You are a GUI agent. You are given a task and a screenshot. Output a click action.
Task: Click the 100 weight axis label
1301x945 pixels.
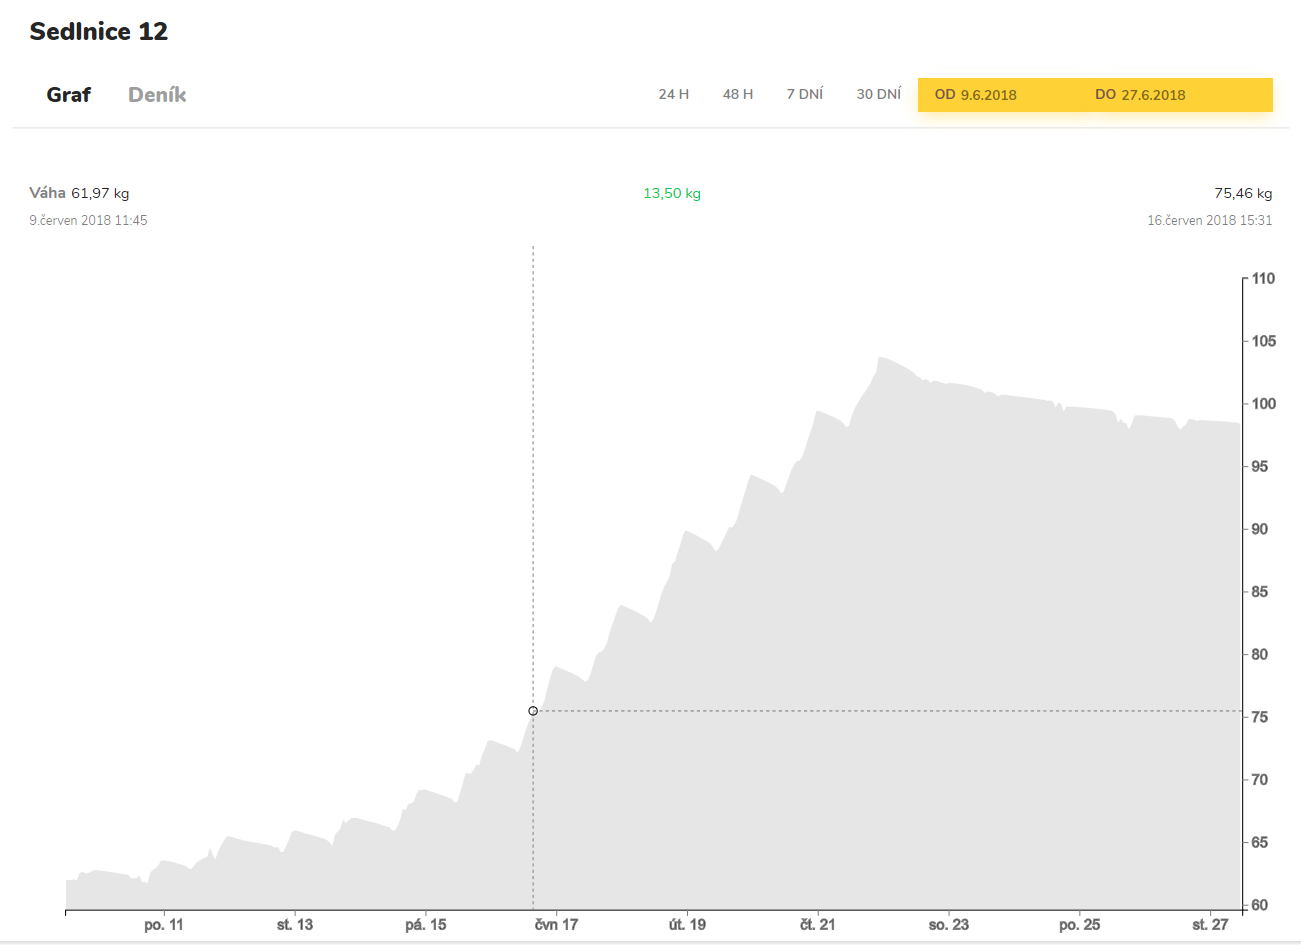point(1264,404)
